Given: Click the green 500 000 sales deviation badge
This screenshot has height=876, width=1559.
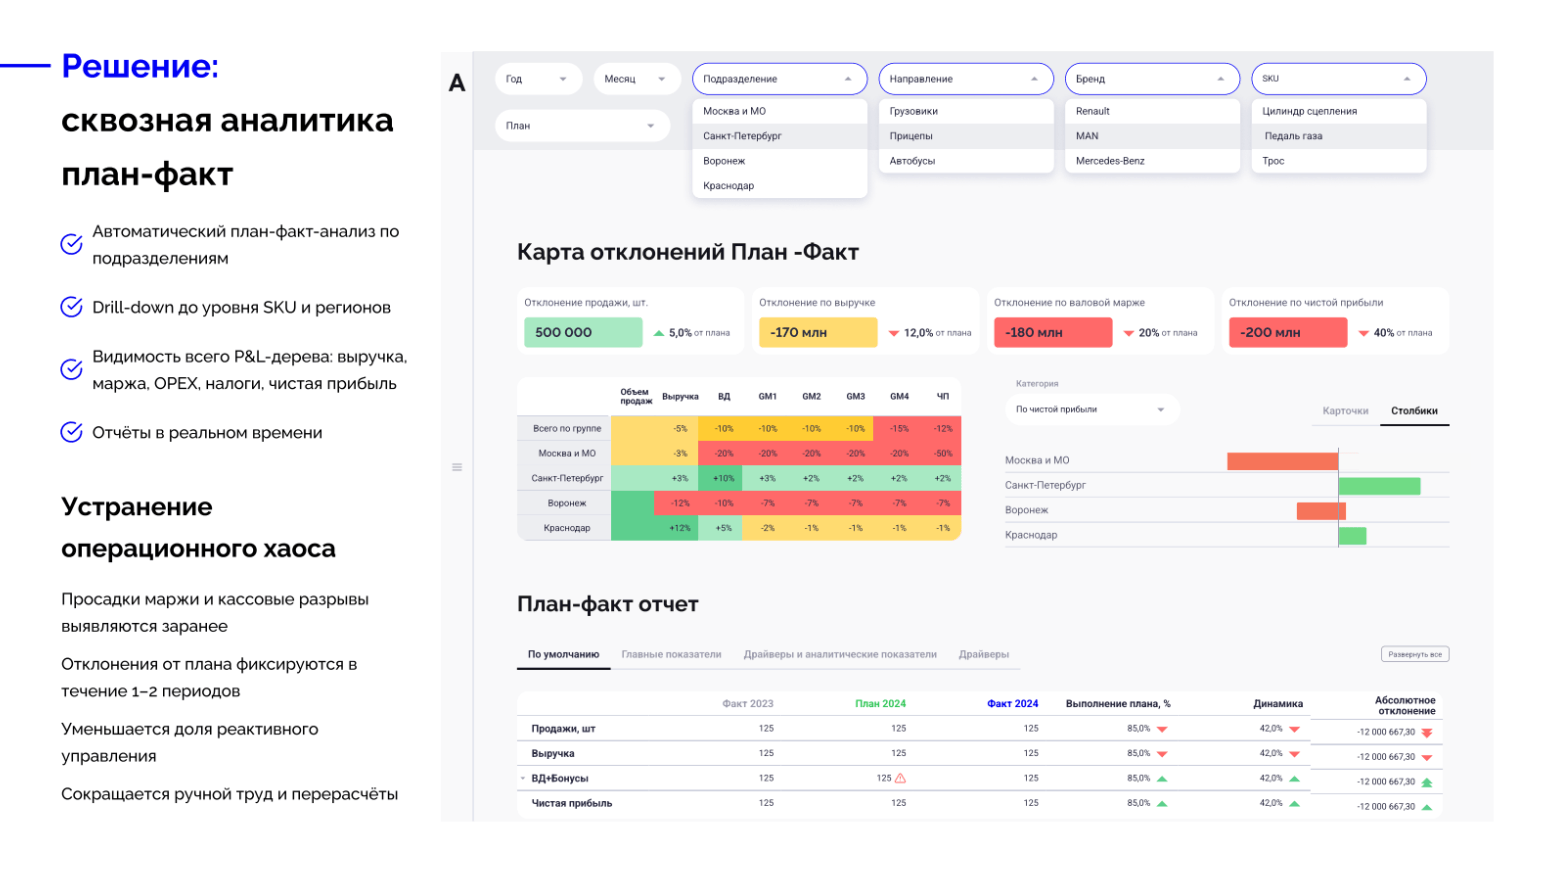Looking at the screenshot, I should 583,332.
